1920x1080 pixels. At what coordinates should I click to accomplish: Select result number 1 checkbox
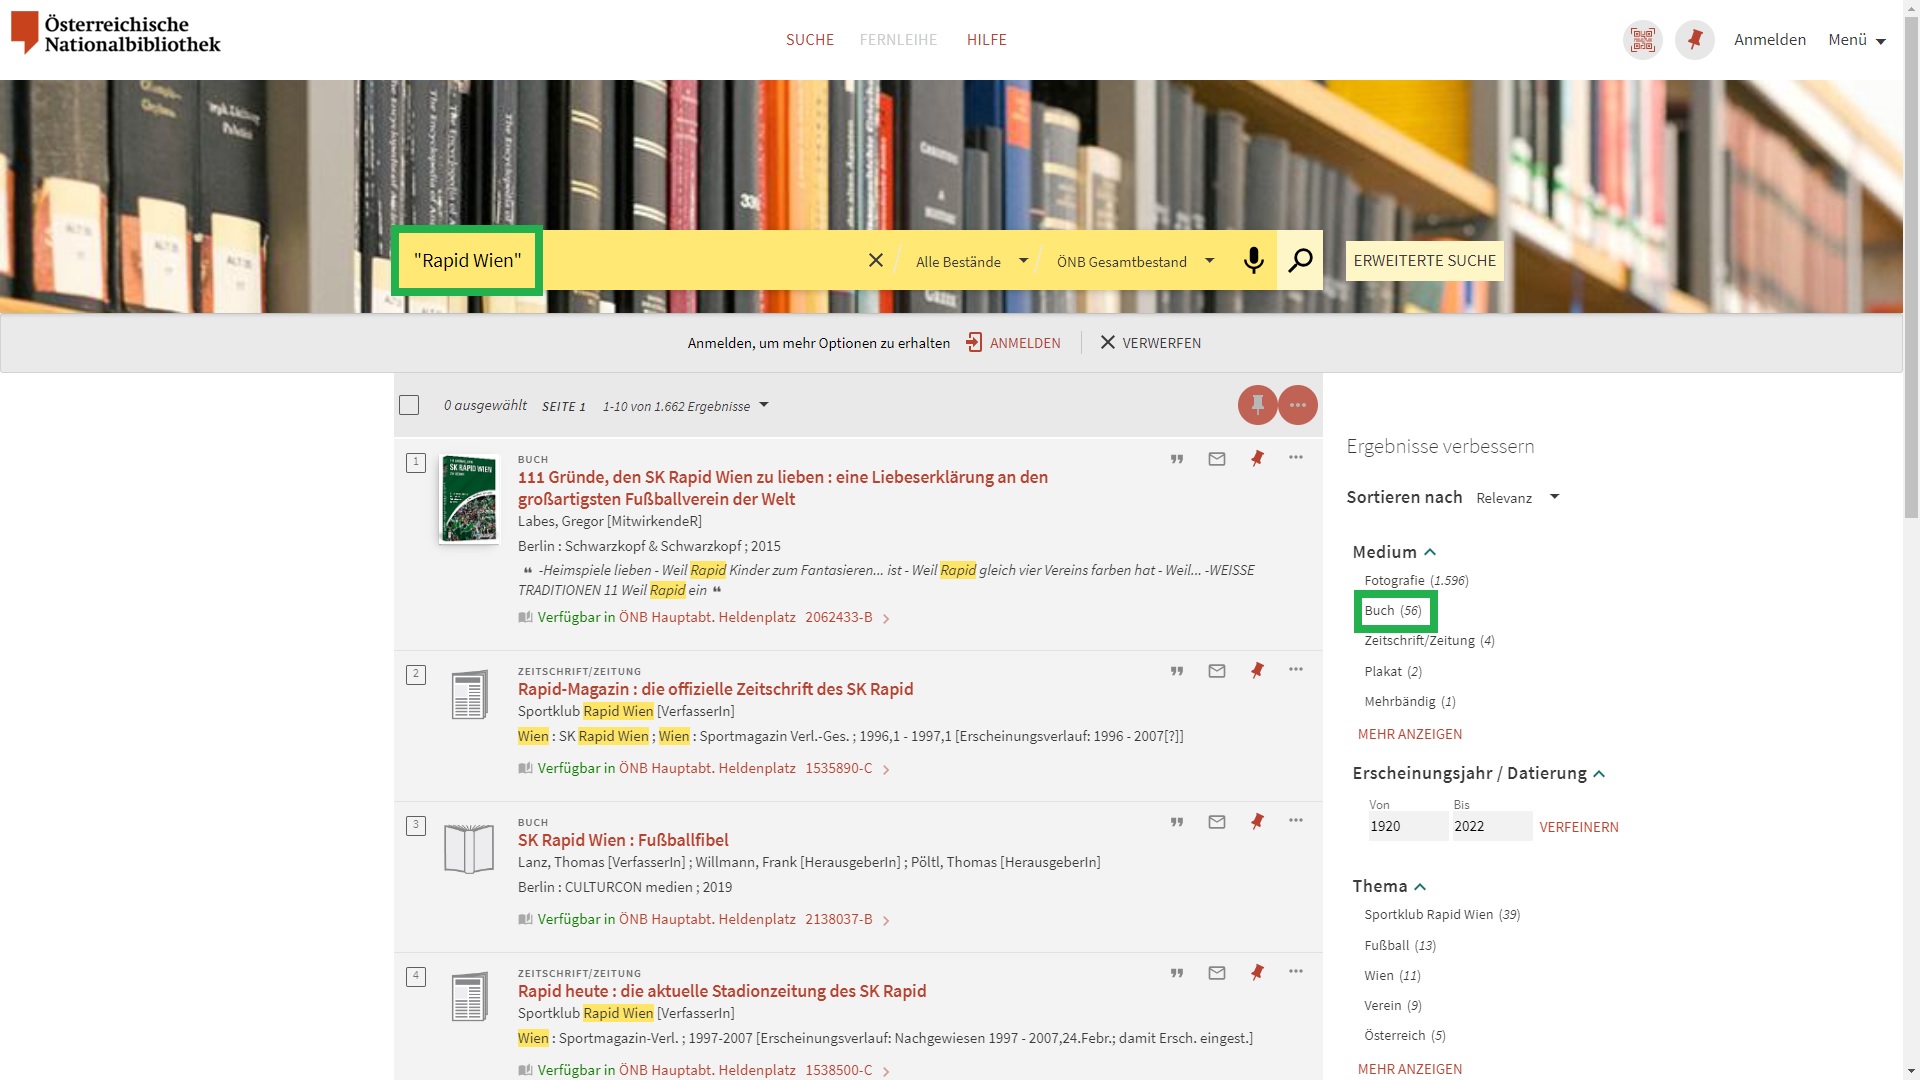coord(416,463)
